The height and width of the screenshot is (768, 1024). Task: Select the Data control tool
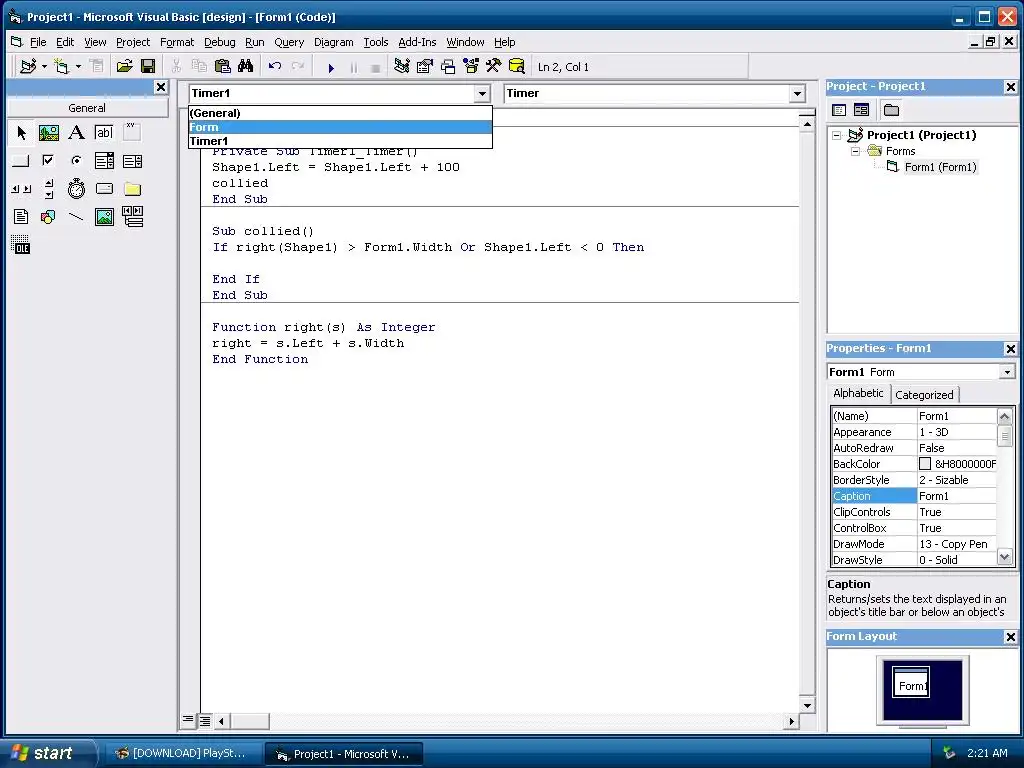(x=132, y=217)
